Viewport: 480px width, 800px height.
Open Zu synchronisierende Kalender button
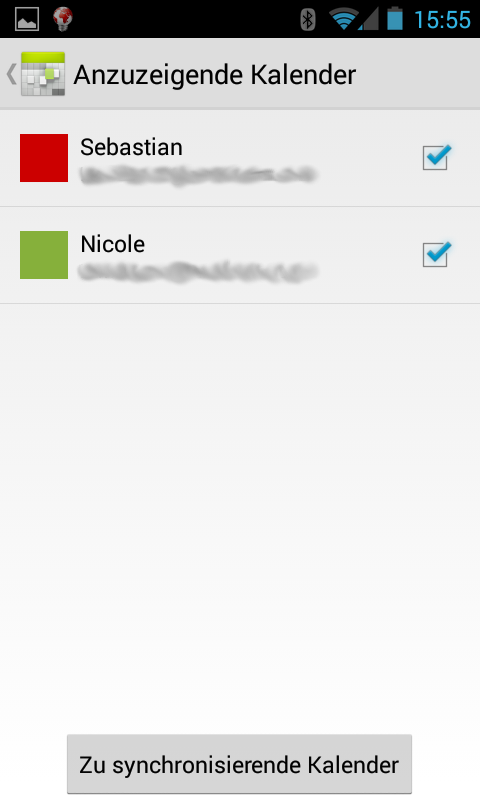click(x=239, y=764)
